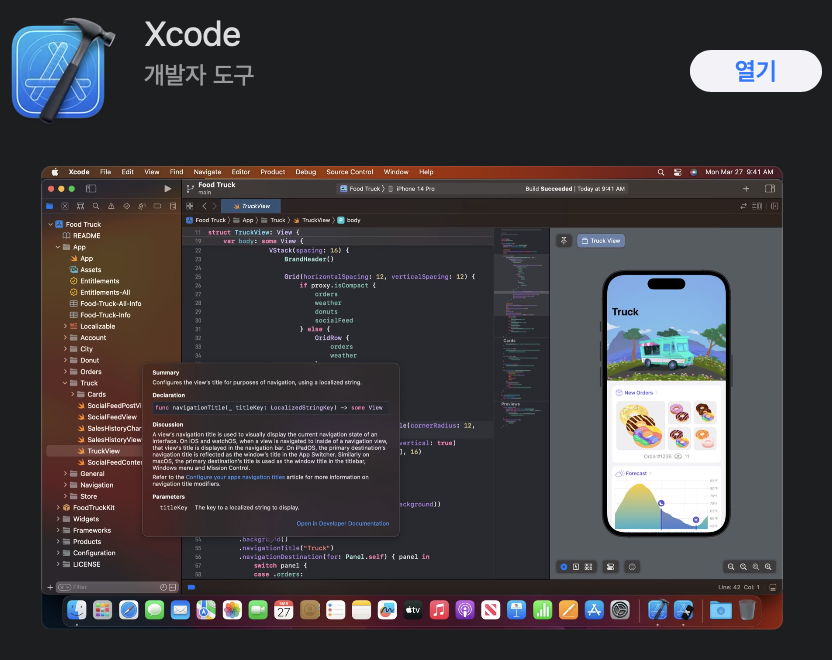
Task: Open the File menu
Action: coord(106,172)
